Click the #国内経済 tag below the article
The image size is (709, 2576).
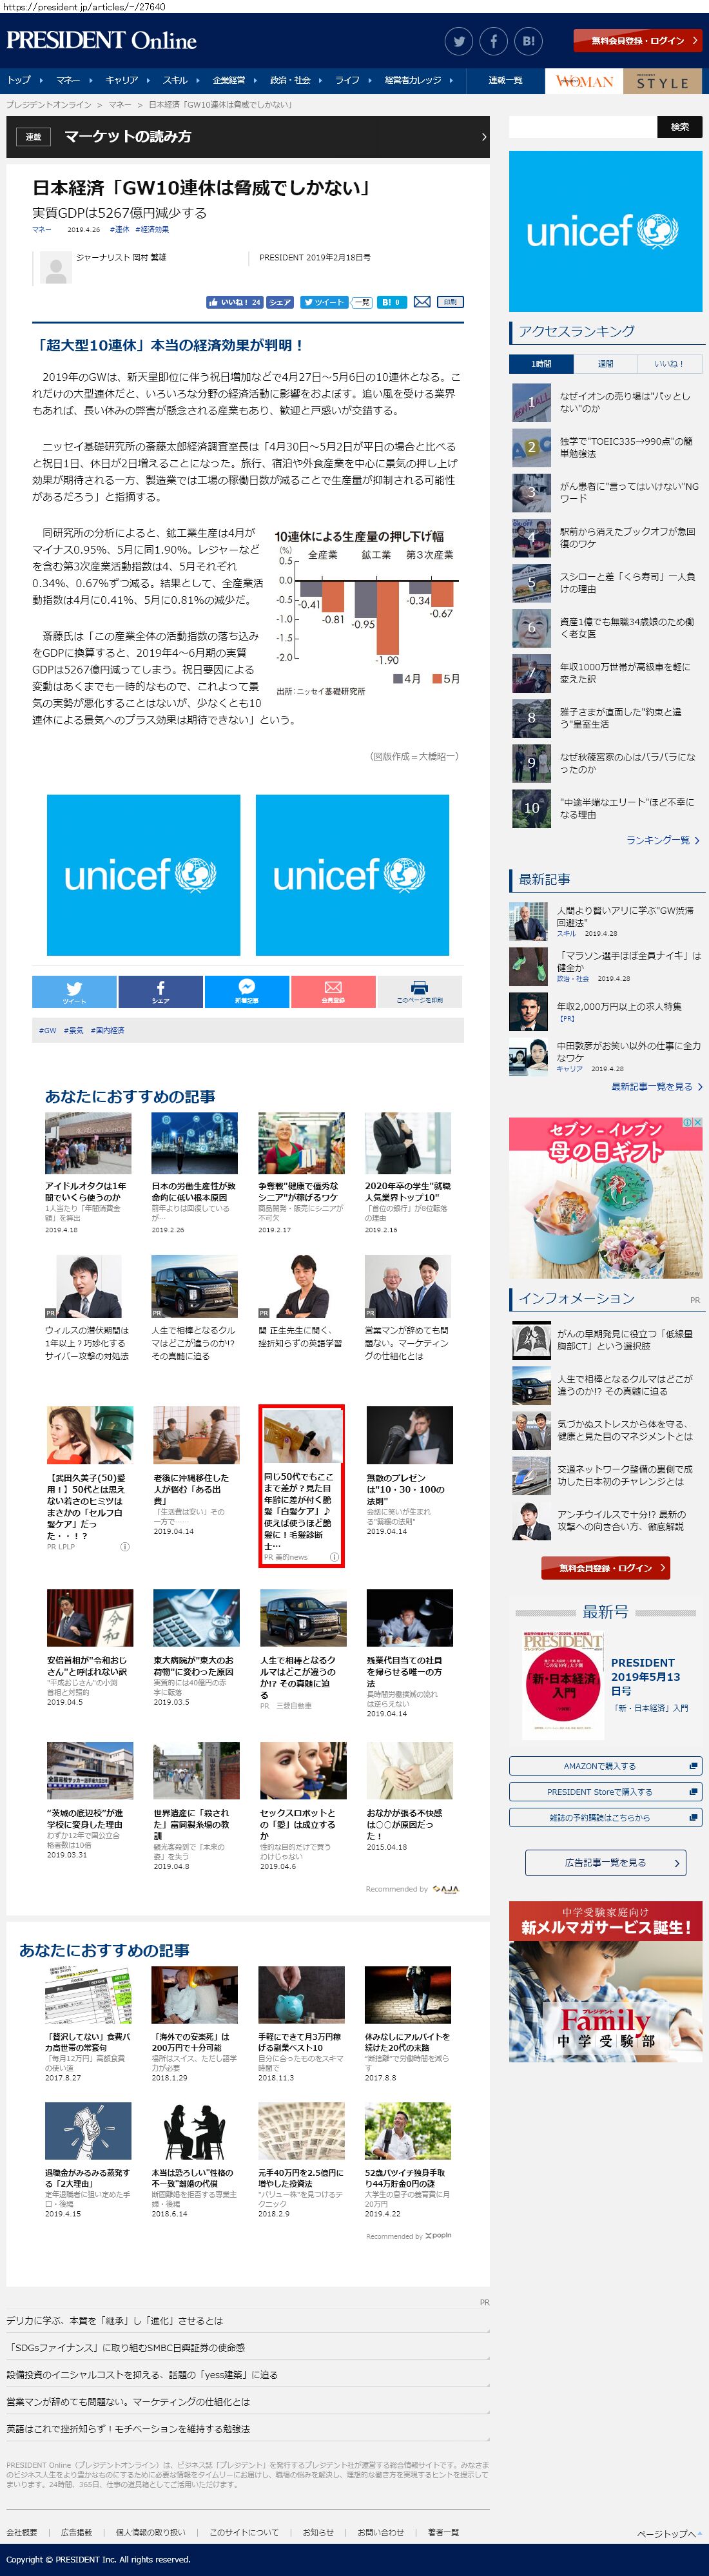pos(108,1030)
